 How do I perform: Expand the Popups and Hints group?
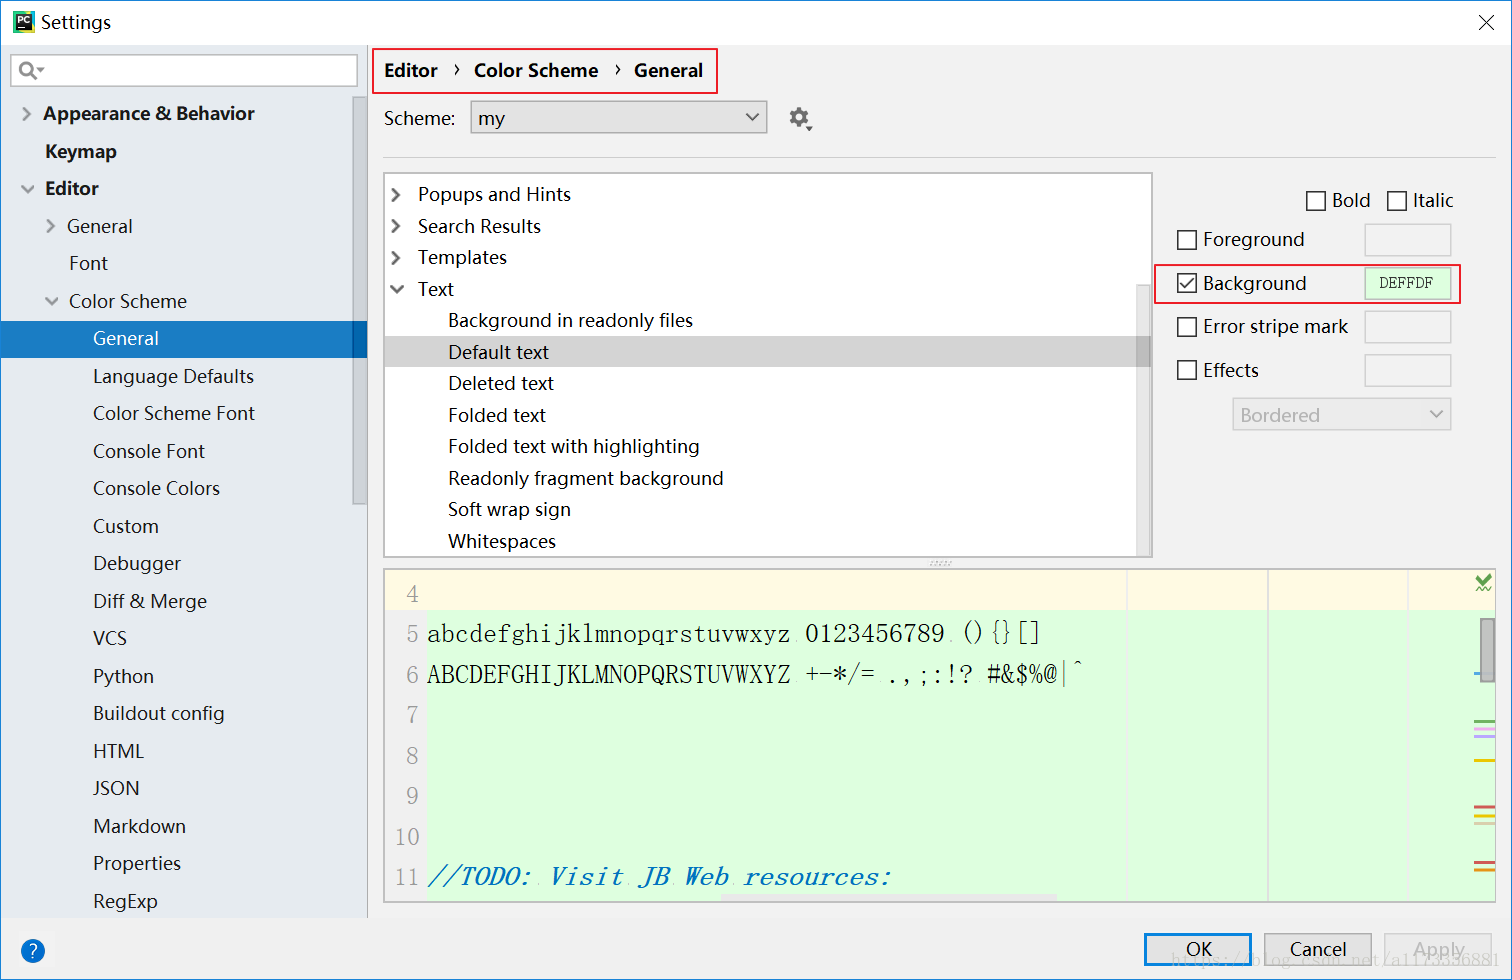click(x=396, y=195)
